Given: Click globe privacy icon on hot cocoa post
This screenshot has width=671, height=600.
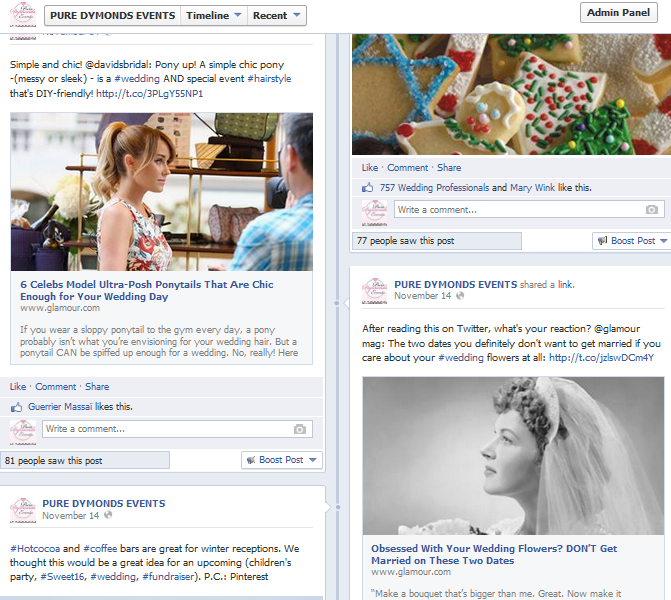Looking at the screenshot, I should click(108, 515).
